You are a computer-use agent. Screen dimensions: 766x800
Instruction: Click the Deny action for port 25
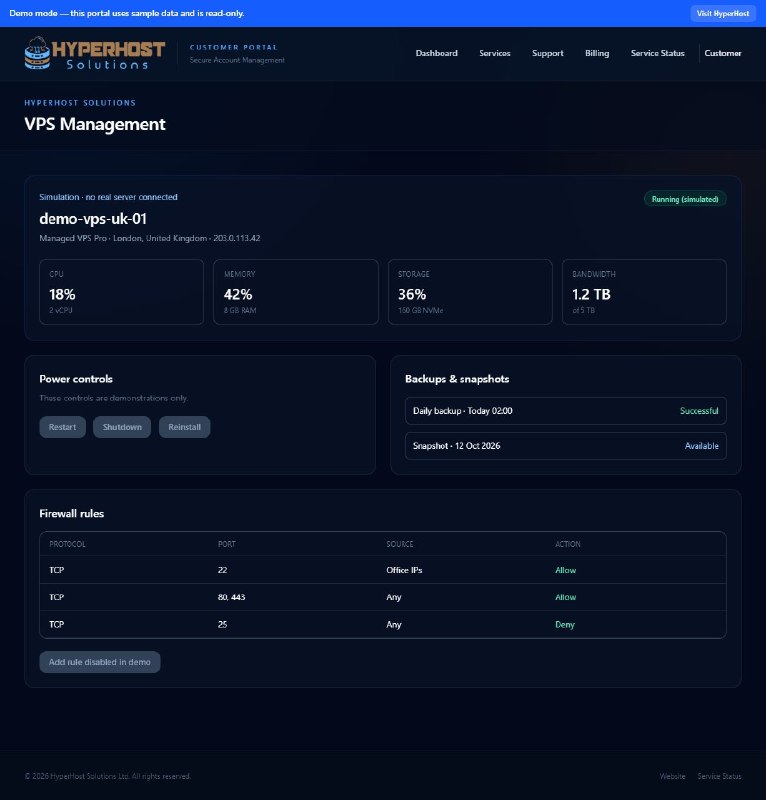coord(565,624)
